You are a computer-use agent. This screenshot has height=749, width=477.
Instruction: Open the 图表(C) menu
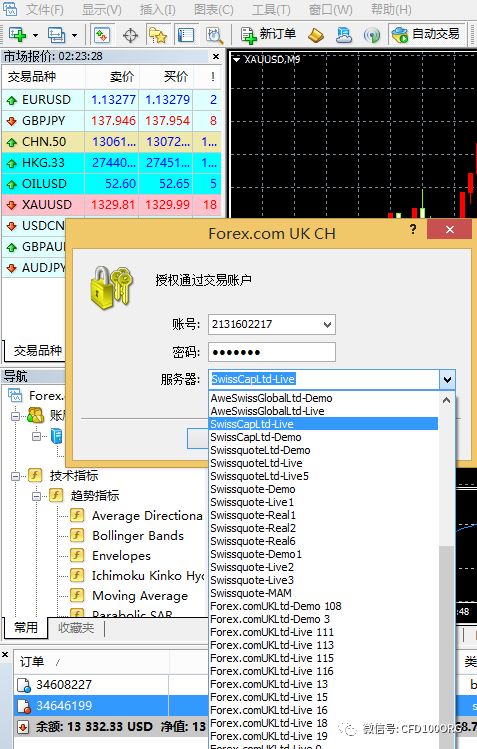[x=213, y=9]
